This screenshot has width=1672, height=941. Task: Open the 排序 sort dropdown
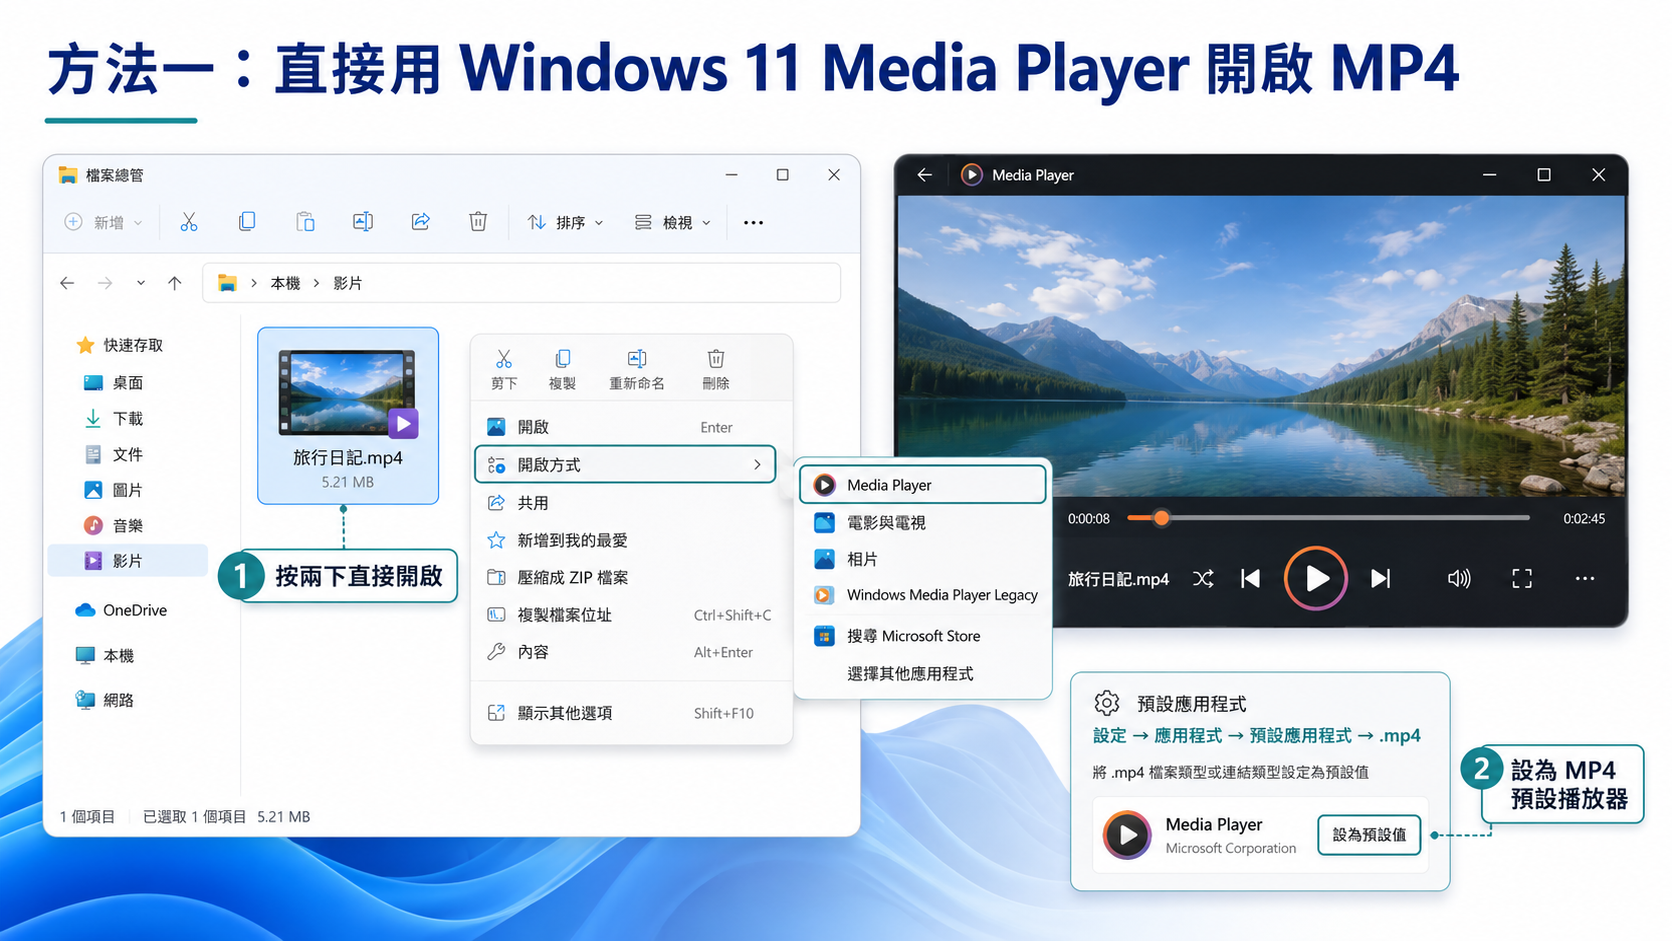pyautogui.click(x=565, y=222)
